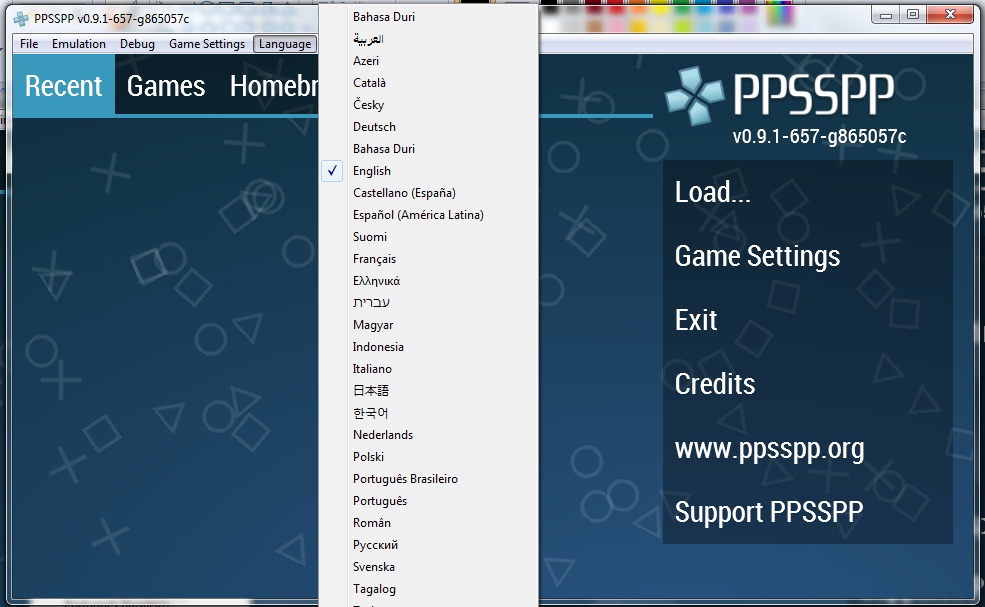The width and height of the screenshot is (985, 607).
Task: Open the Credits screen
Action: [x=807, y=384]
